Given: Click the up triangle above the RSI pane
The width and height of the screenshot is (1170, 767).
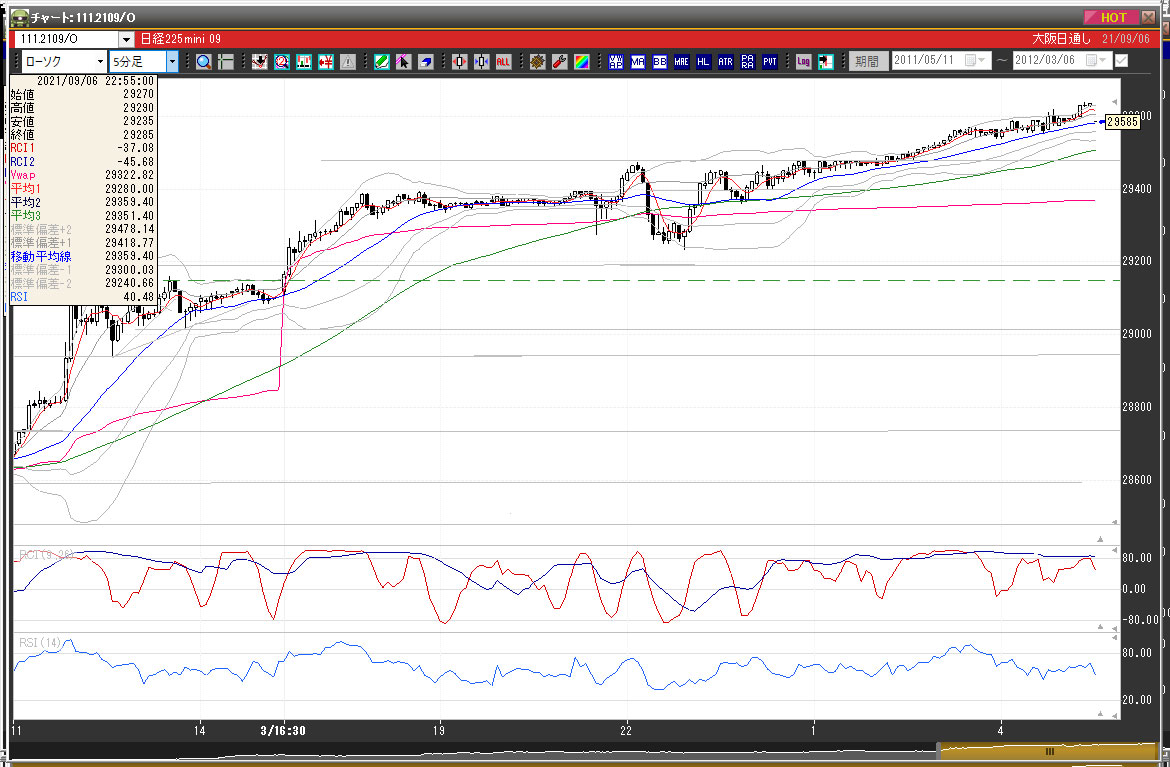Looking at the screenshot, I should coord(1100,627).
